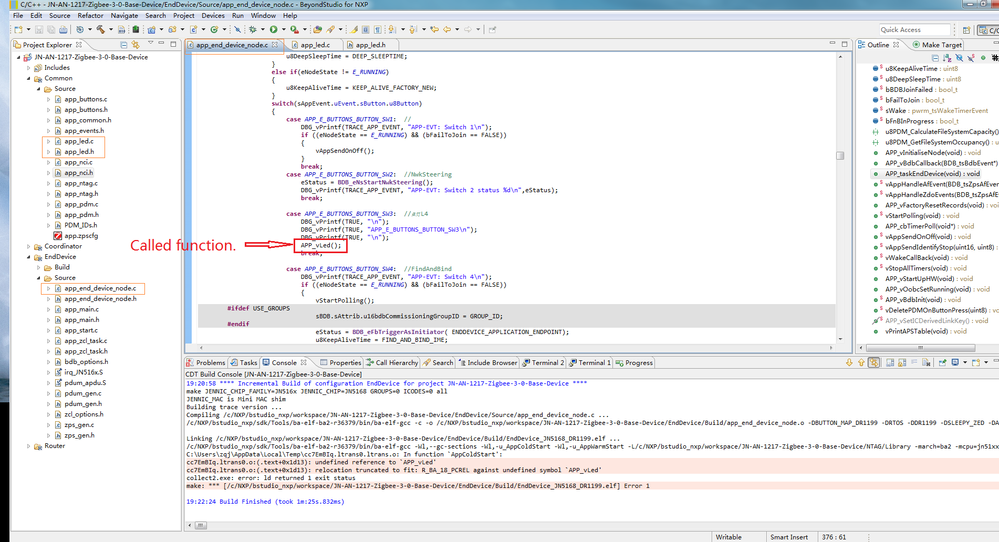Expand the Router folder
The width and height of the screenshot is (999, 542).
coord(29,446)
